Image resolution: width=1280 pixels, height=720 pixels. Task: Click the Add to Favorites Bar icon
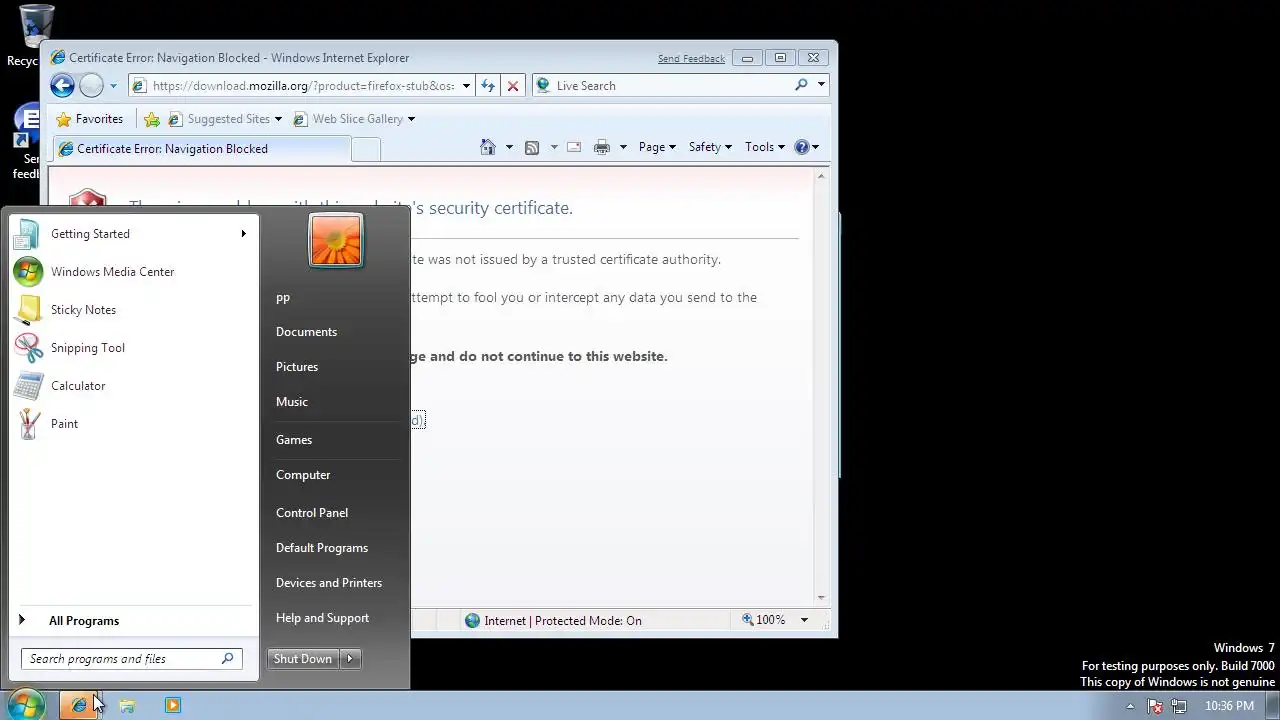click(152, 119)
